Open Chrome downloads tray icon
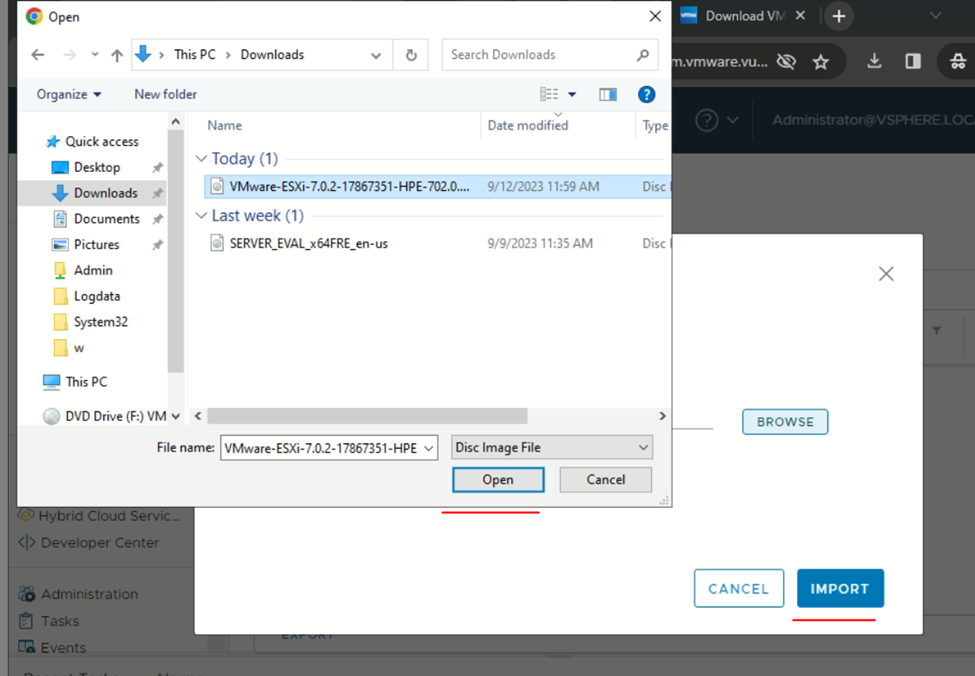This screenshot has height=676, width=975. pos(874,61)
